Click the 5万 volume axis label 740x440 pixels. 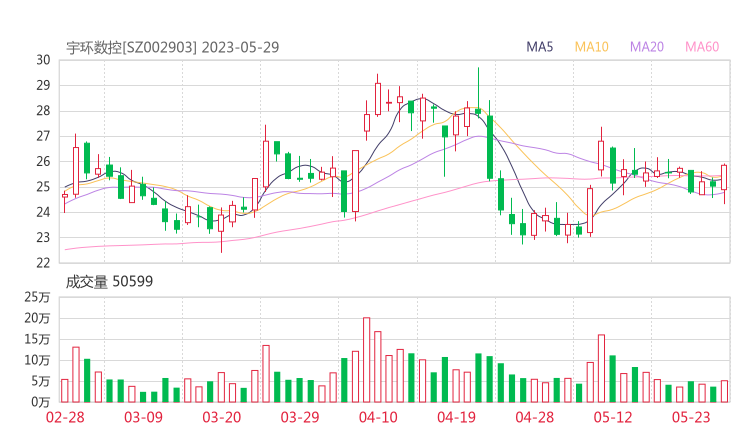[x=40, y=381]
